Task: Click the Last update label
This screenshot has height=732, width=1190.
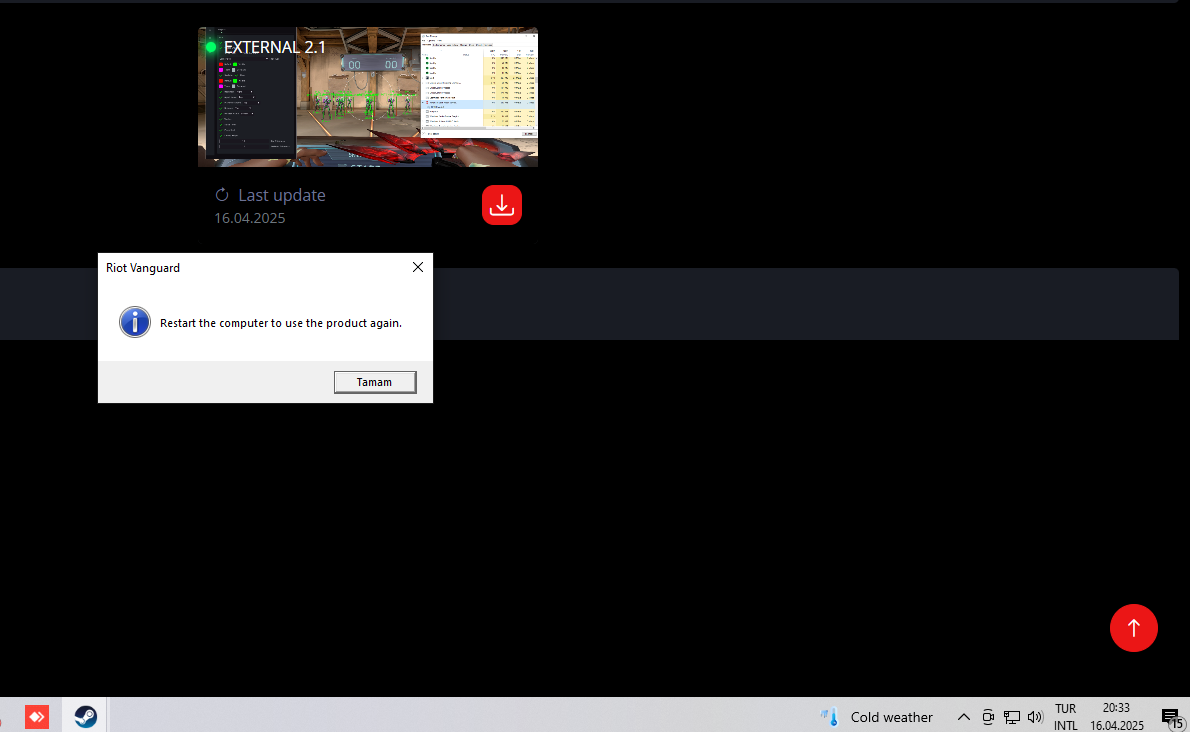Action: click(x=282, y=195)
